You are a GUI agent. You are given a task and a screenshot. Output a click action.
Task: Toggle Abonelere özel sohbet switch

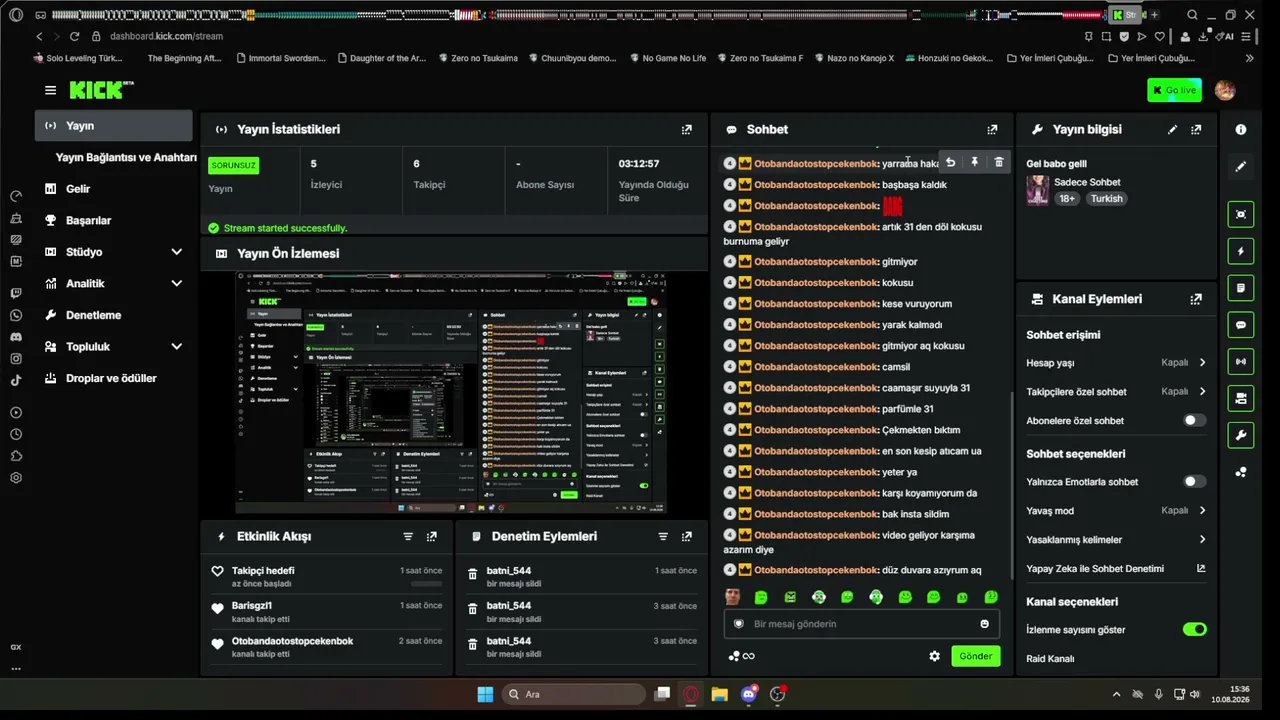[x=1195, y=420]
